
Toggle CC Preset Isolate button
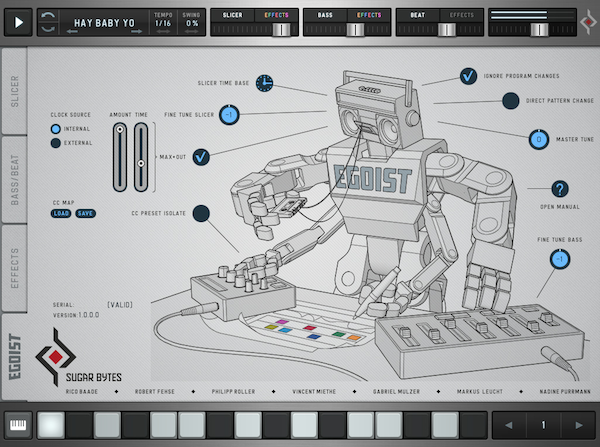click(201, 214)
